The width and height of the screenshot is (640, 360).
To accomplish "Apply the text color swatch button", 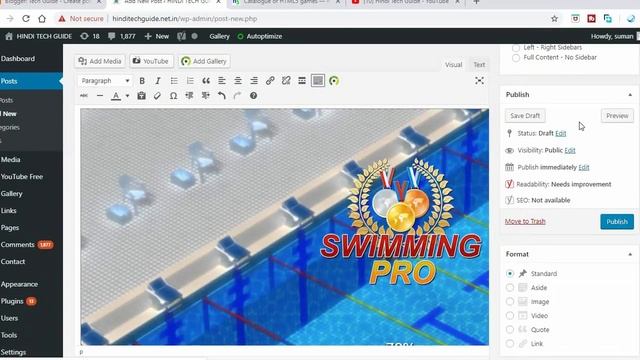I will point(116,96).
